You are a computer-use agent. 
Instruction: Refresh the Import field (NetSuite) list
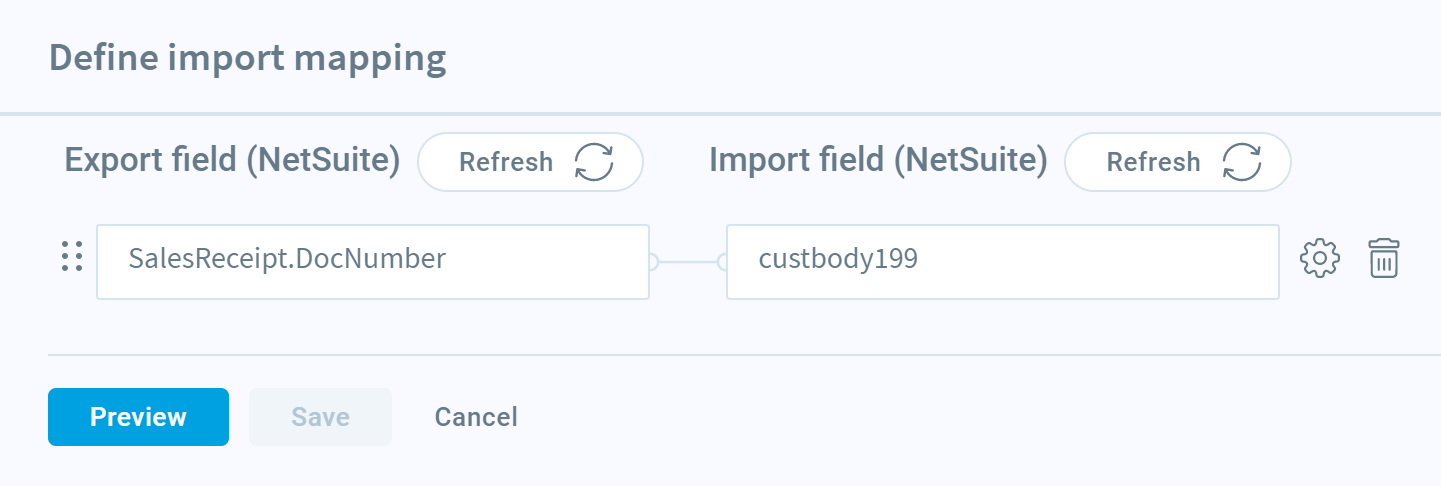[1178, 162]
